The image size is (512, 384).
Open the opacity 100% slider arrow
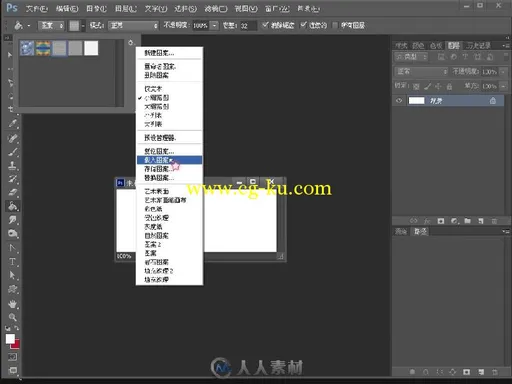[215, 25]
